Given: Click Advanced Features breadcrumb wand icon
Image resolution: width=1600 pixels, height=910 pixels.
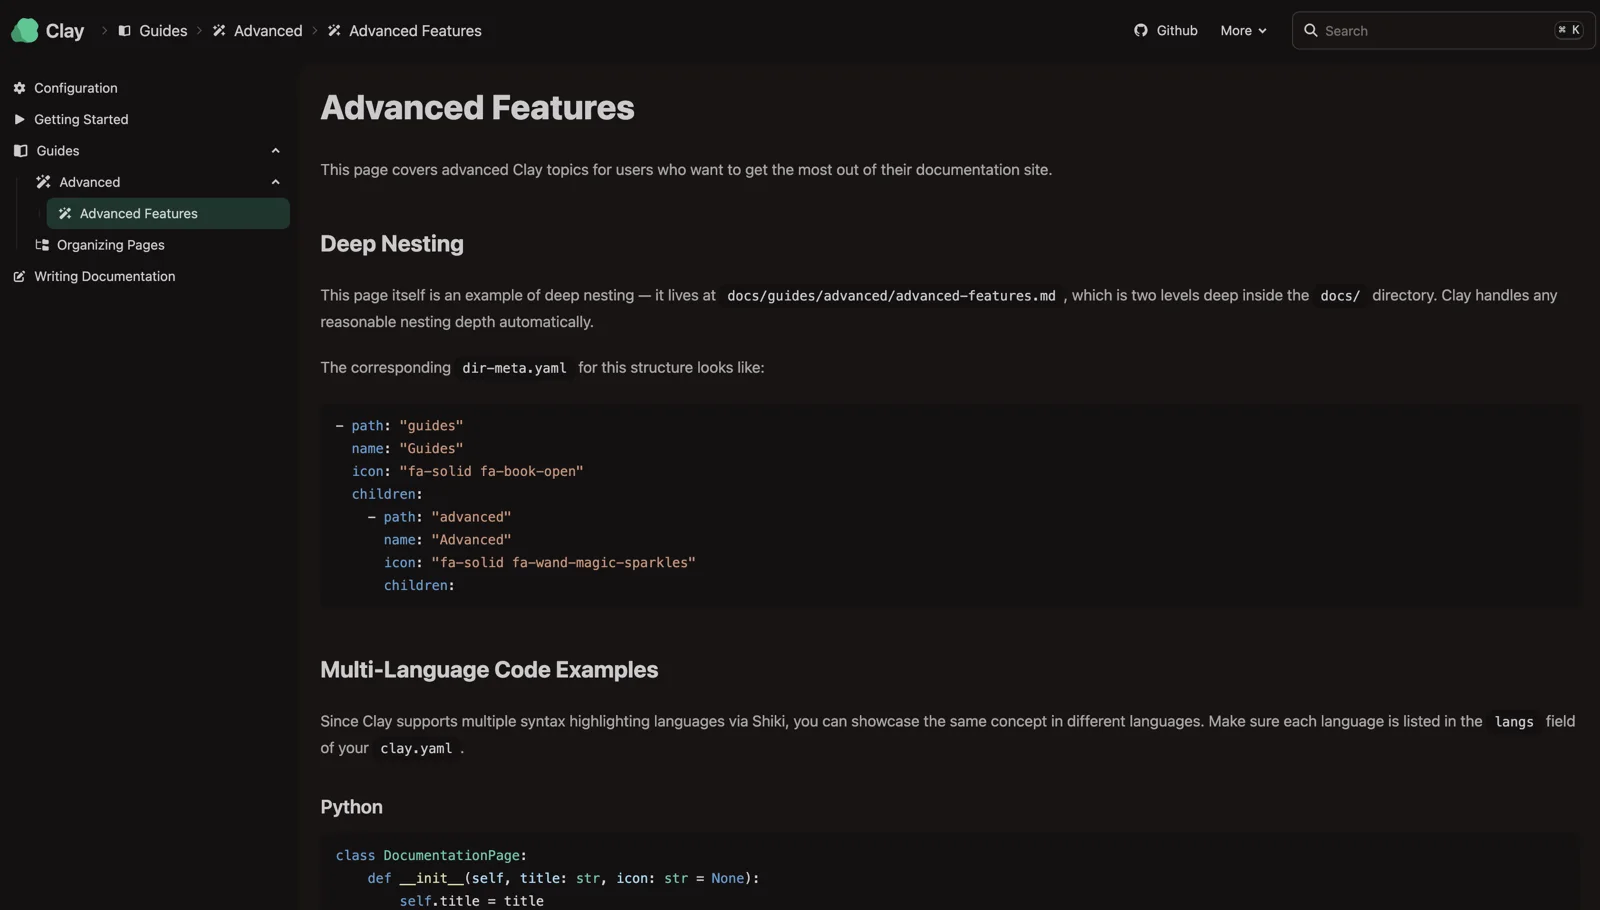Looking at the screenshot, I should coord(334,31).
